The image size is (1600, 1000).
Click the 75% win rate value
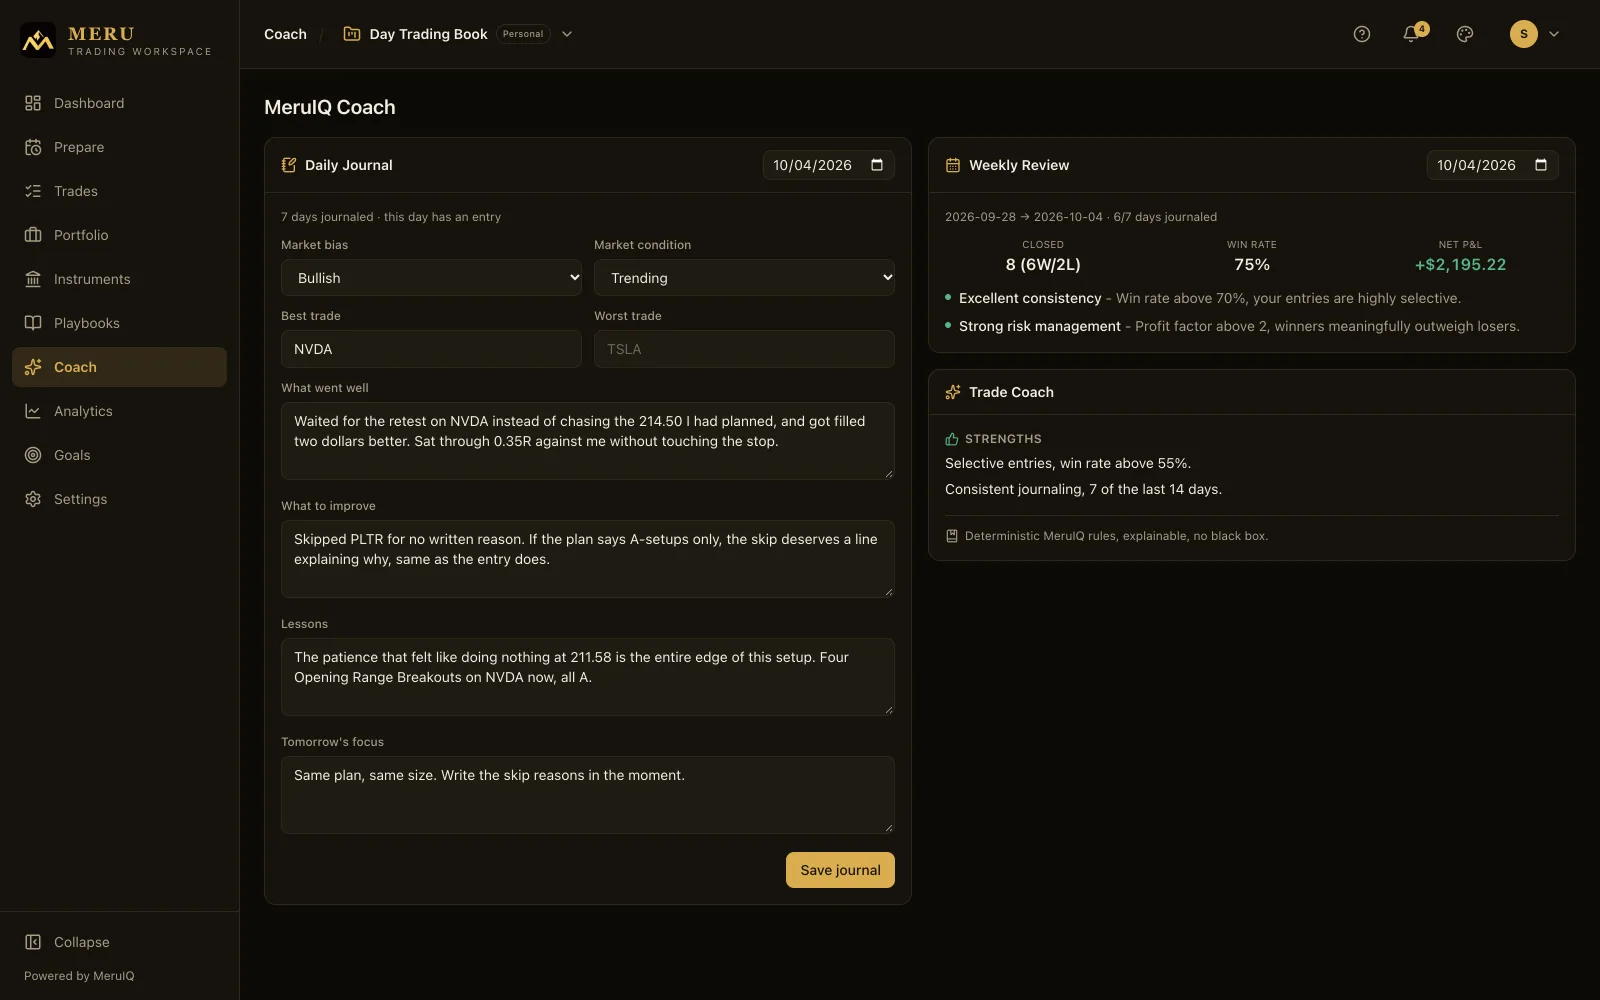pyautogui.click(x=1252, y=265)
